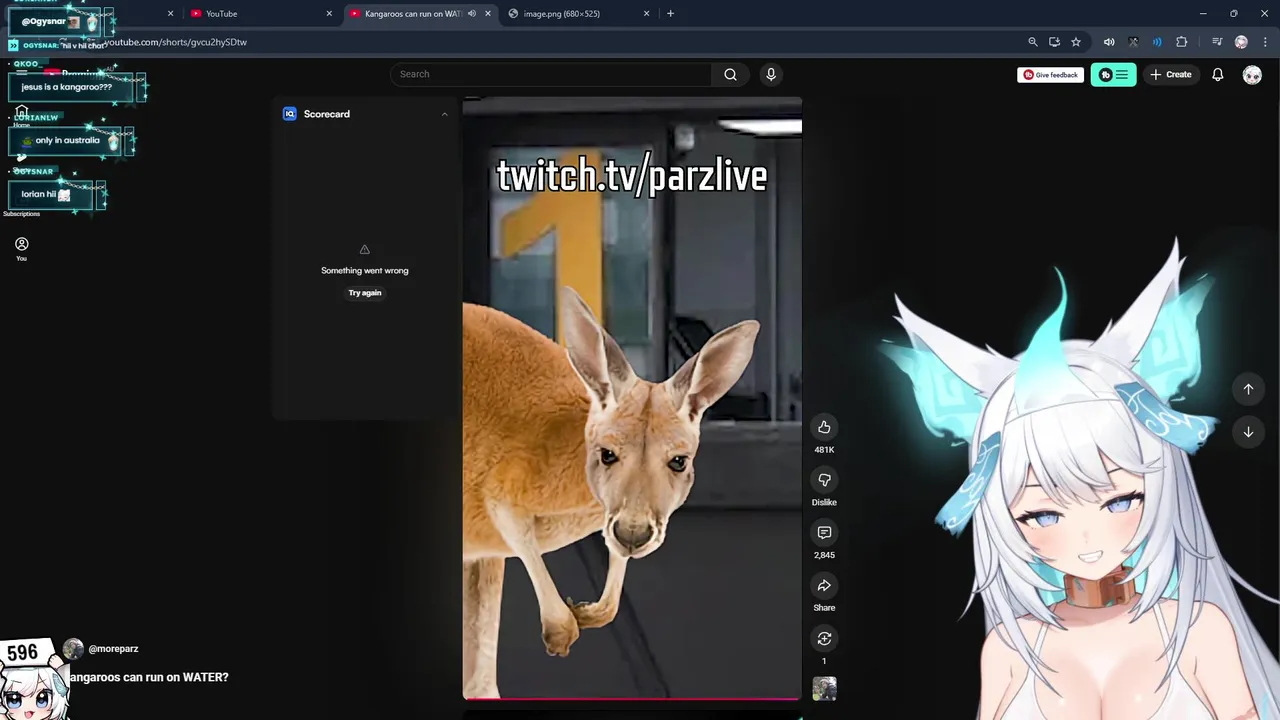Pause the kangaroo Short video
This screenshot has height=720, width=1280.
(x=632, y=400)
